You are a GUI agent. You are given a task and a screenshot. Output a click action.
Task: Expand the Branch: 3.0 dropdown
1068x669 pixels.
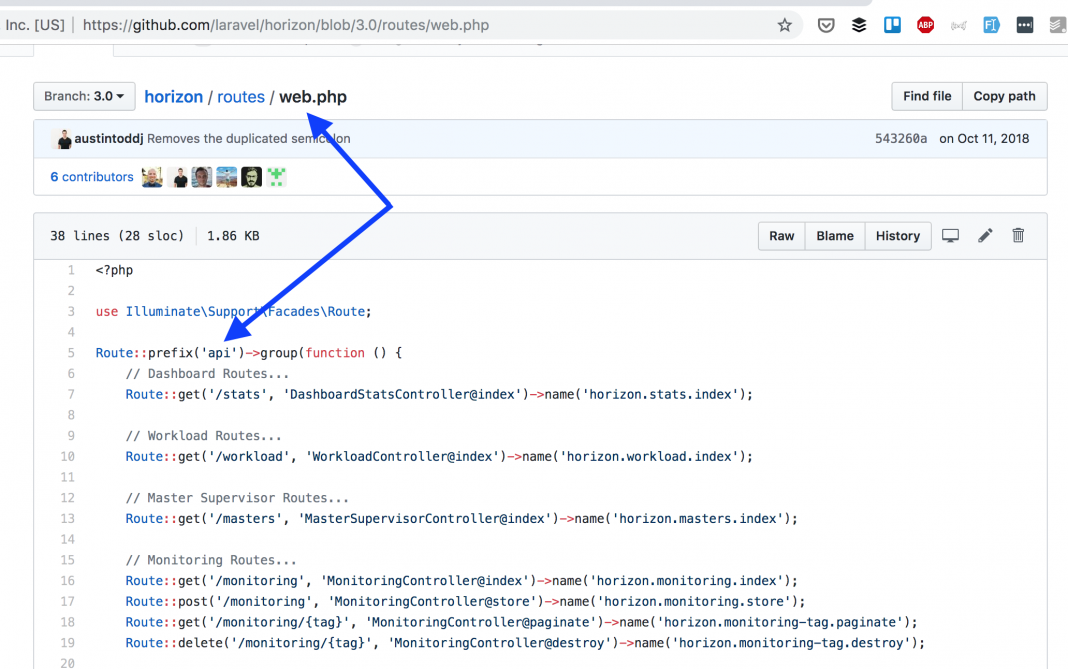coord(84,97)
